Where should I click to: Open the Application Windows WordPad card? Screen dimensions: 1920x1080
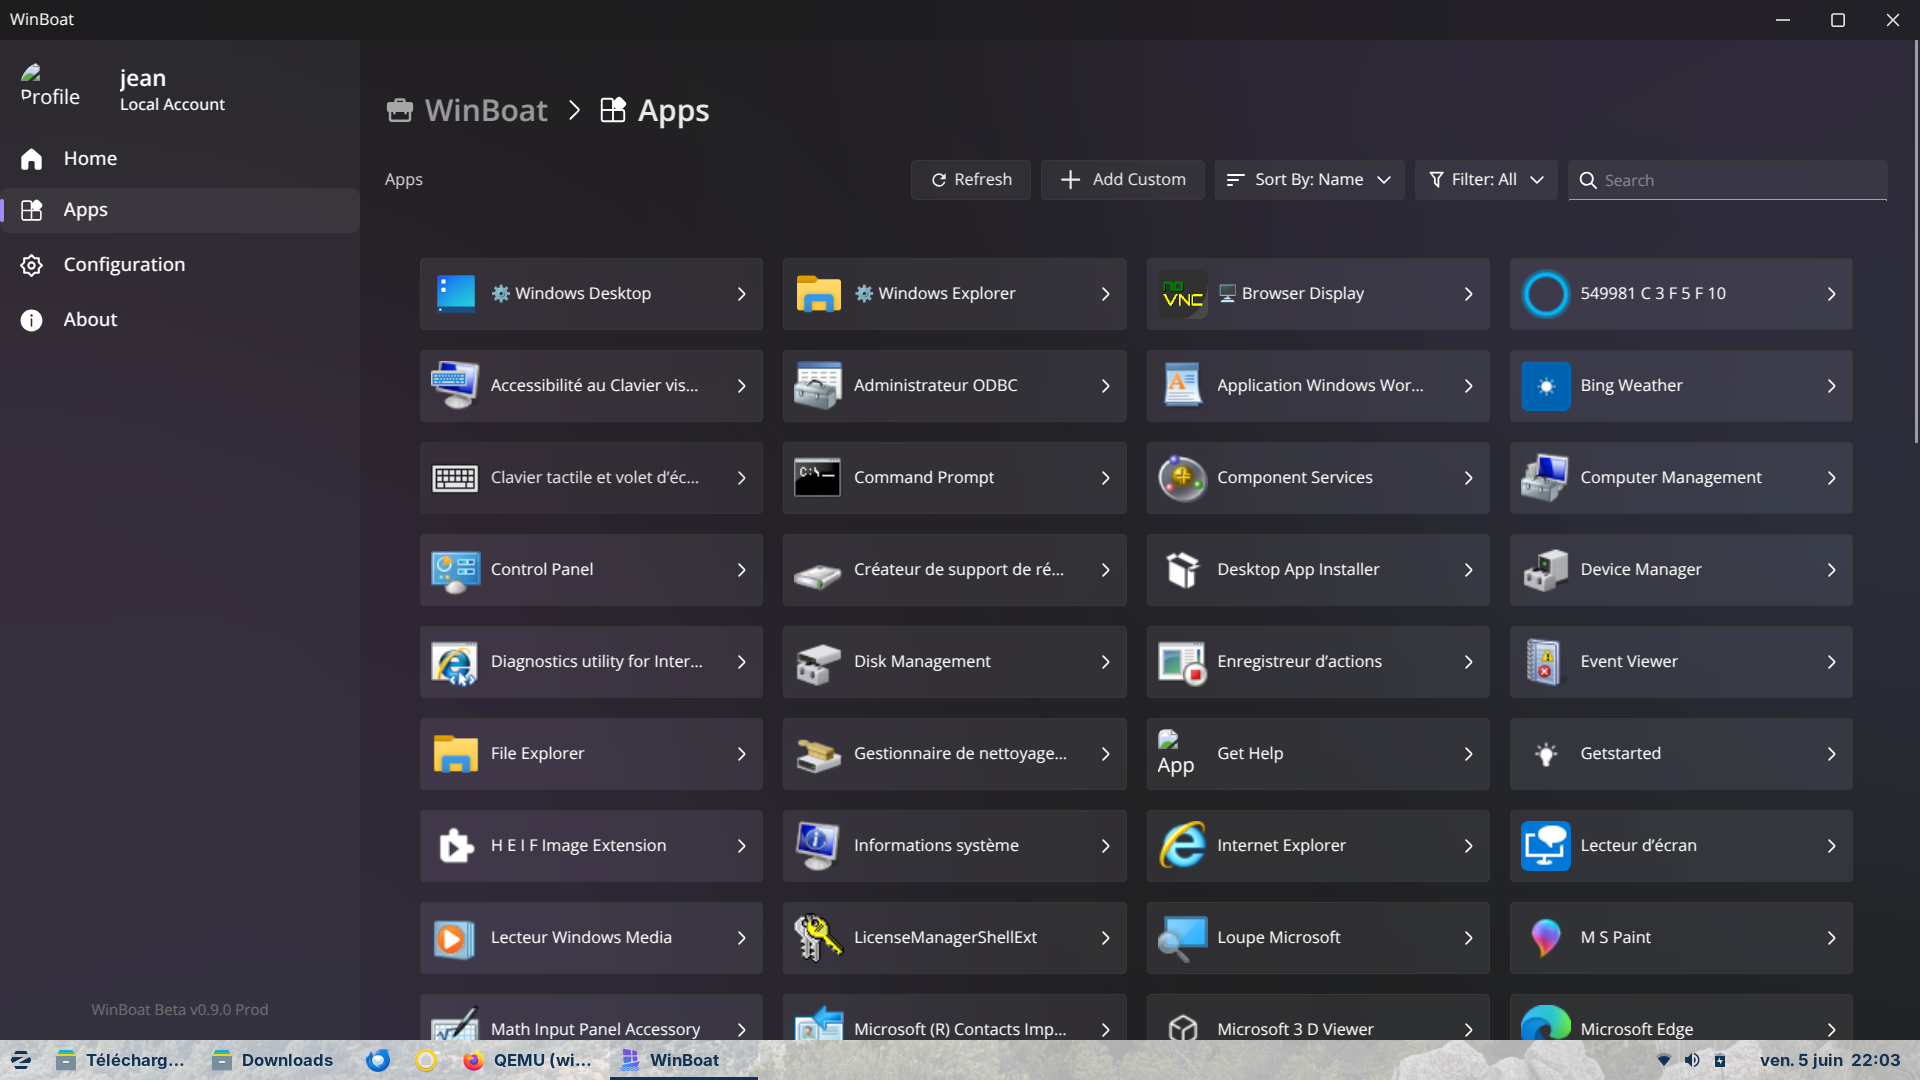1317,386
